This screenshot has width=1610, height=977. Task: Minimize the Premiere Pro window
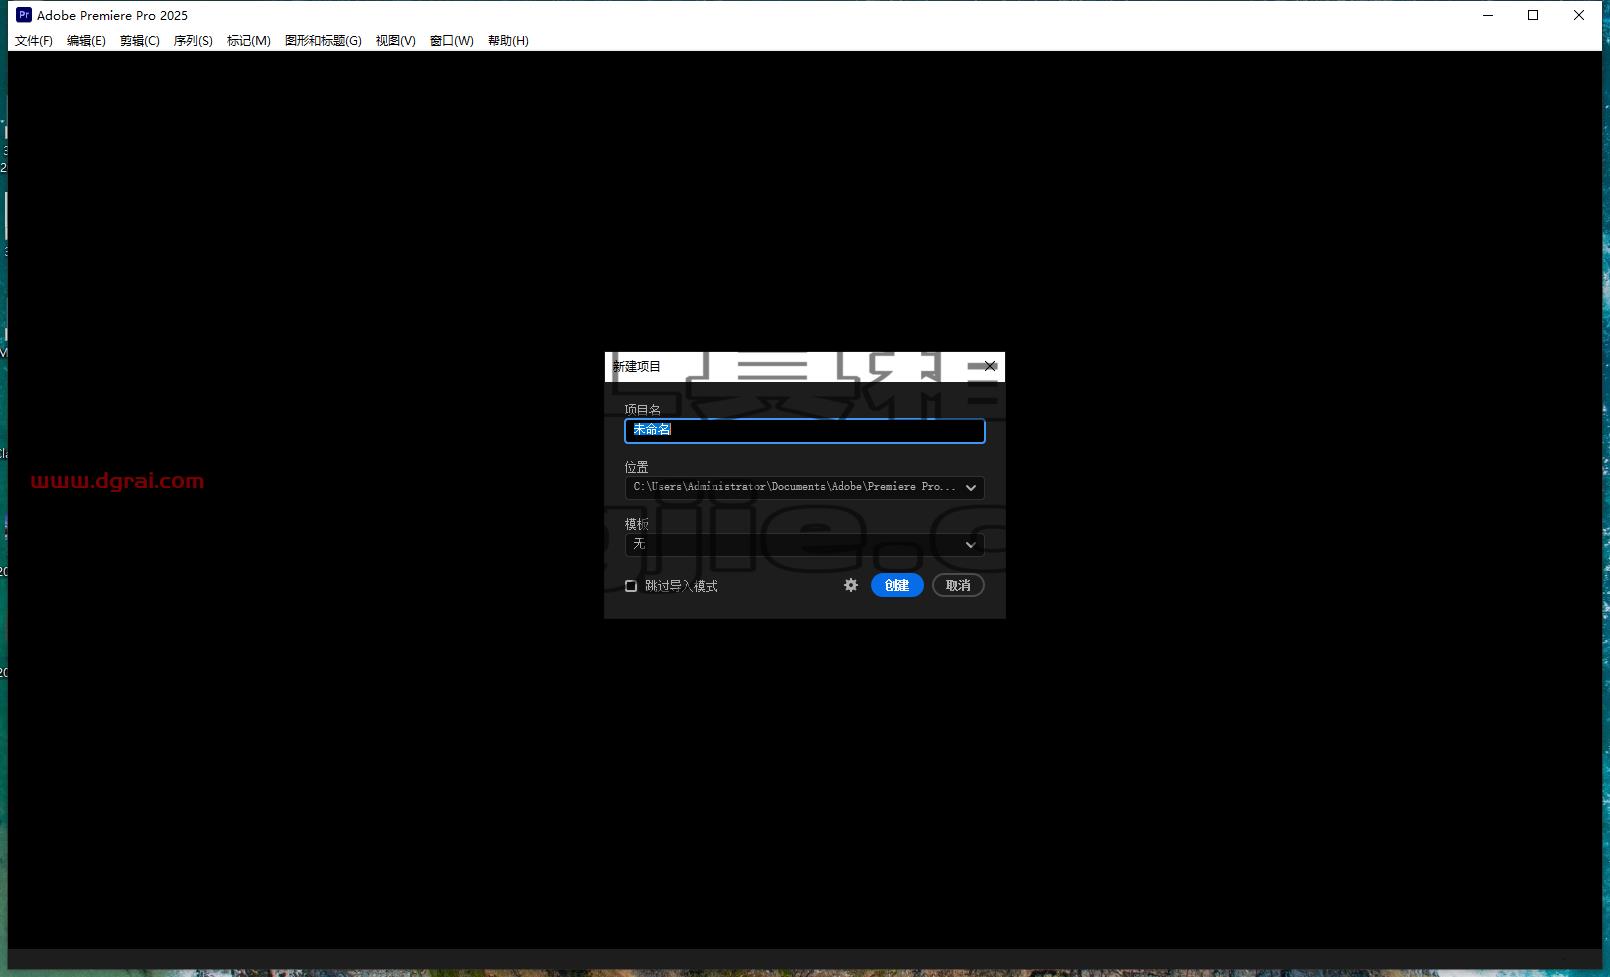(x=1488, y=15)
